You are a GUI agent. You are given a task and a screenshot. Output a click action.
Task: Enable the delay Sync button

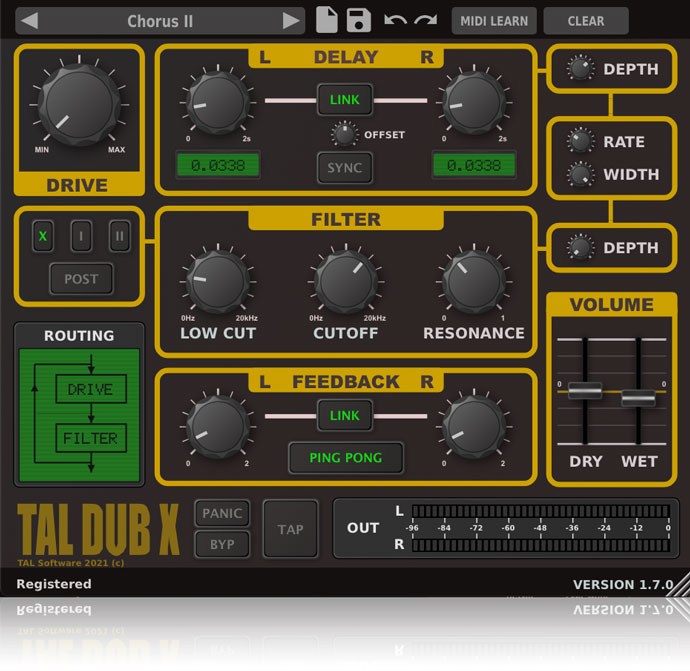point(344,167)
